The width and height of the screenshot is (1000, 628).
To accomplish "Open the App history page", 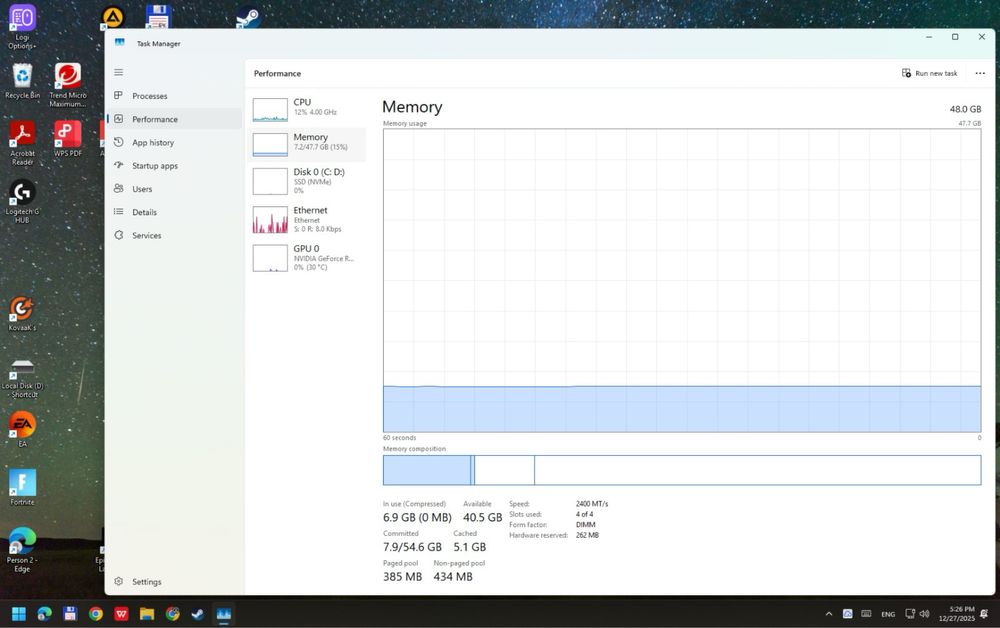I will 173,142.
